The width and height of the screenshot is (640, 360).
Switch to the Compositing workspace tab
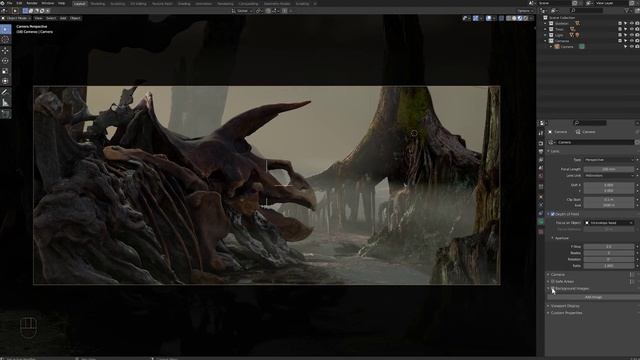249,4
